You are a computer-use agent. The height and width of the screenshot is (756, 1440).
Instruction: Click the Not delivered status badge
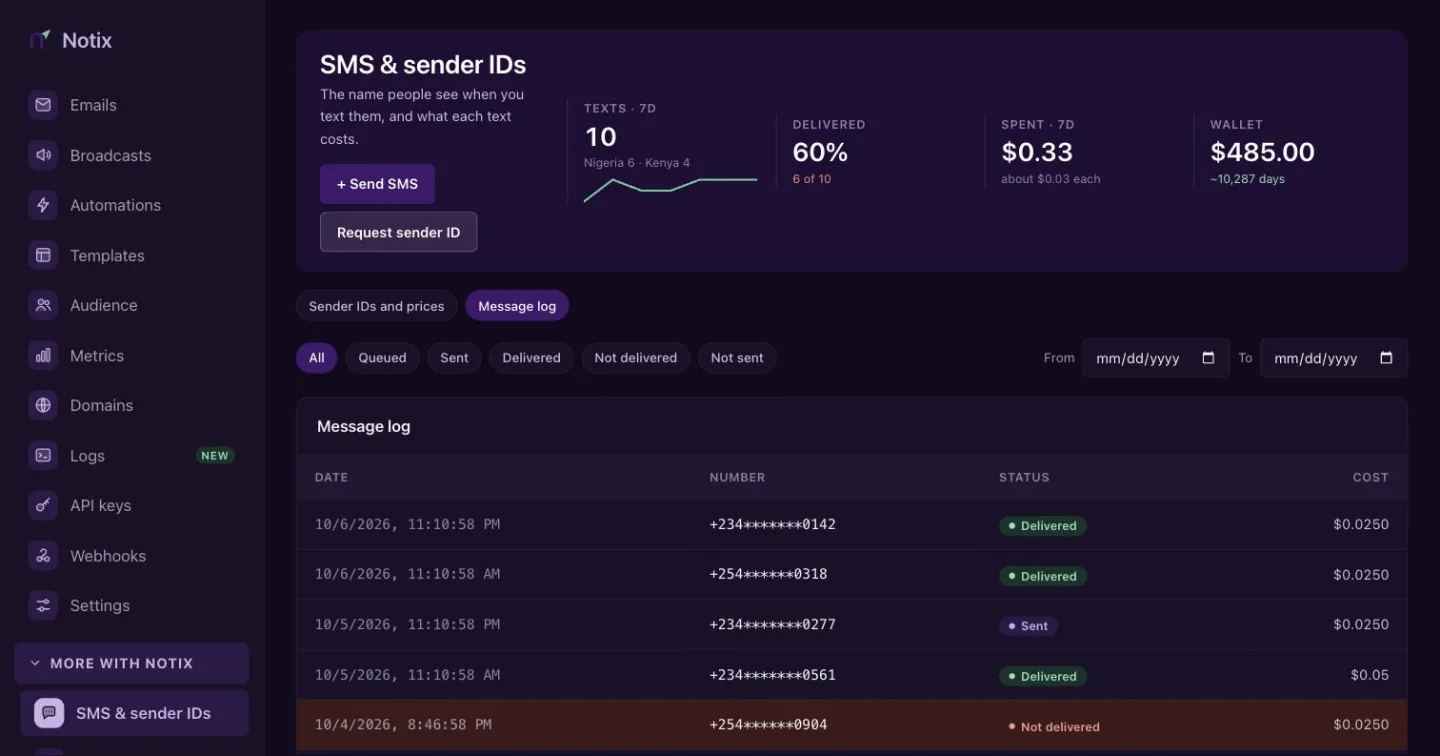pos(1053,727)
